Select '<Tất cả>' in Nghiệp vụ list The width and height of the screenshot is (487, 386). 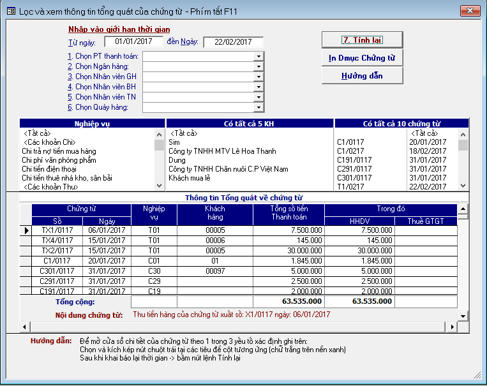pyautogui.click(x=37, y=133)
